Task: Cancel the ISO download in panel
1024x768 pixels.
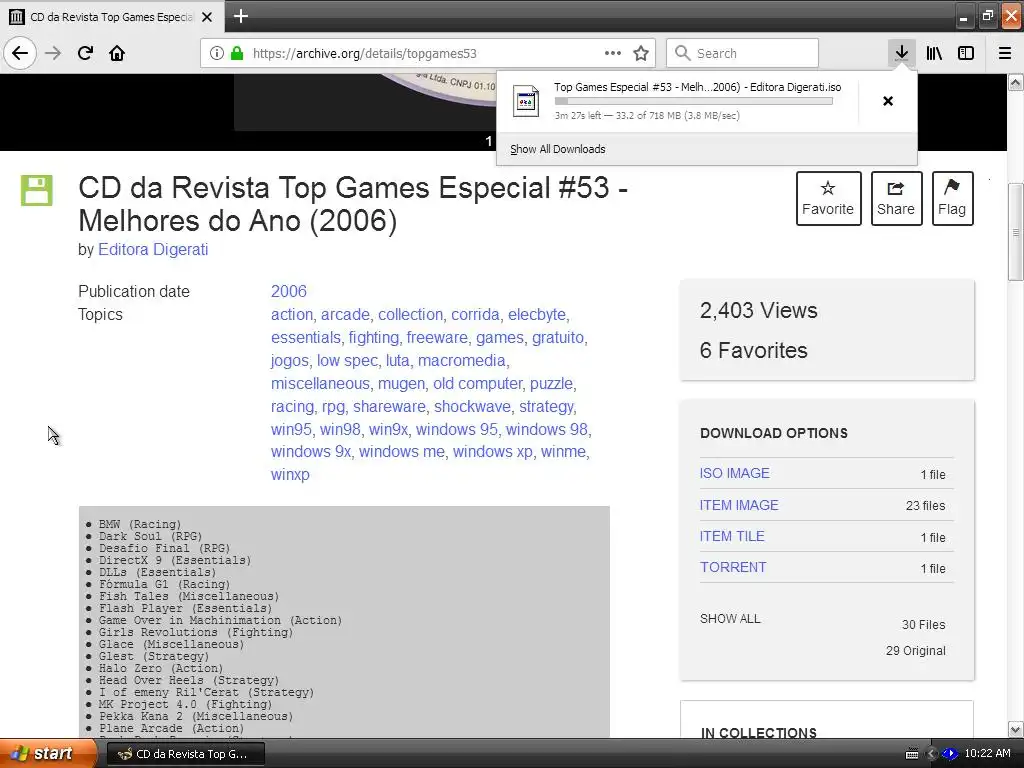Action: coord(888,101)
